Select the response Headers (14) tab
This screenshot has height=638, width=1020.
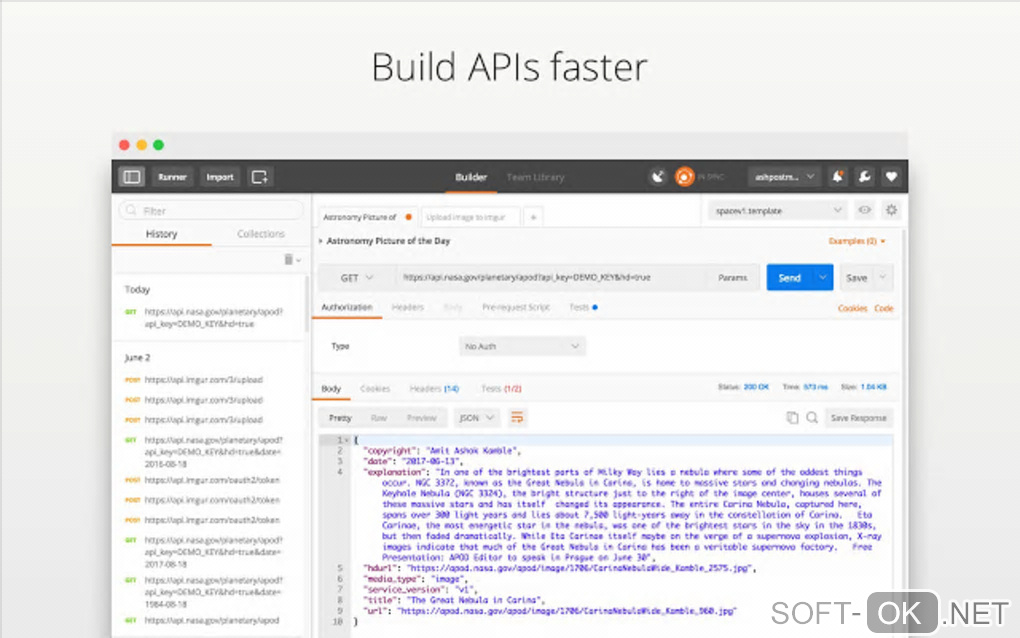(434, 389)
